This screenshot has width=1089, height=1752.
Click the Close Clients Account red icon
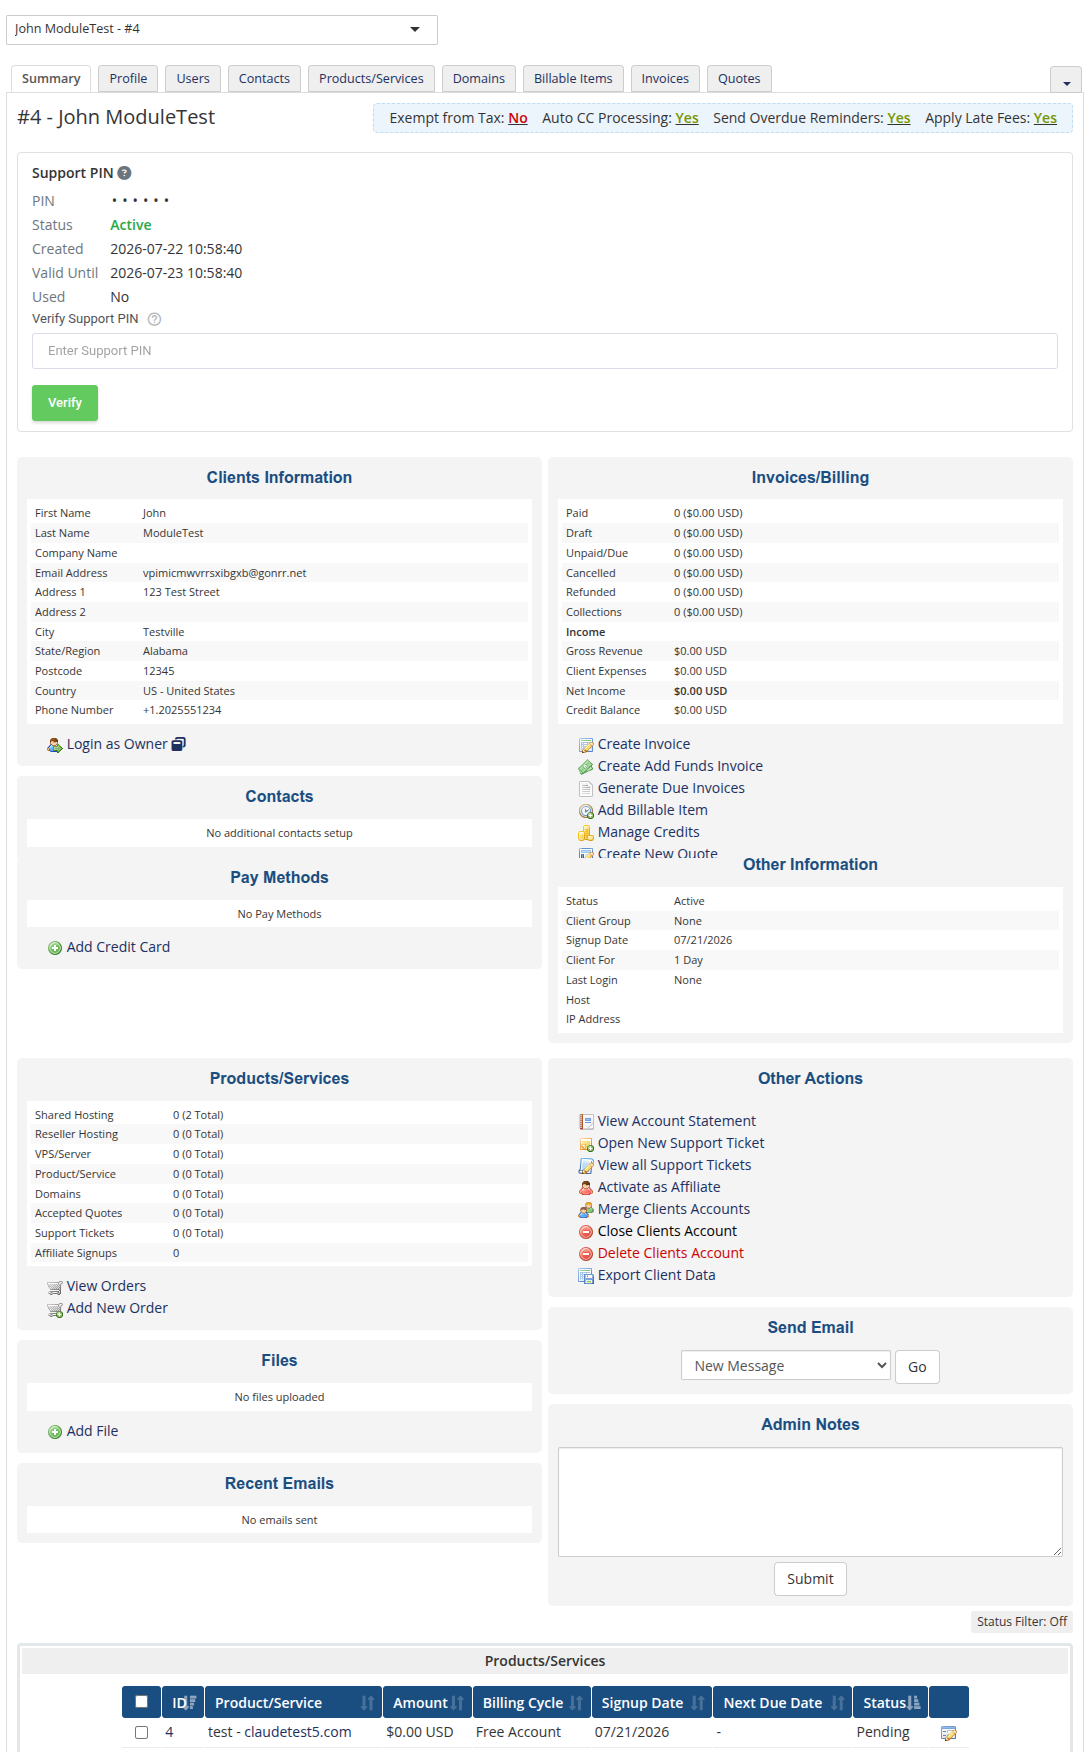click(x=586, y=1232)
